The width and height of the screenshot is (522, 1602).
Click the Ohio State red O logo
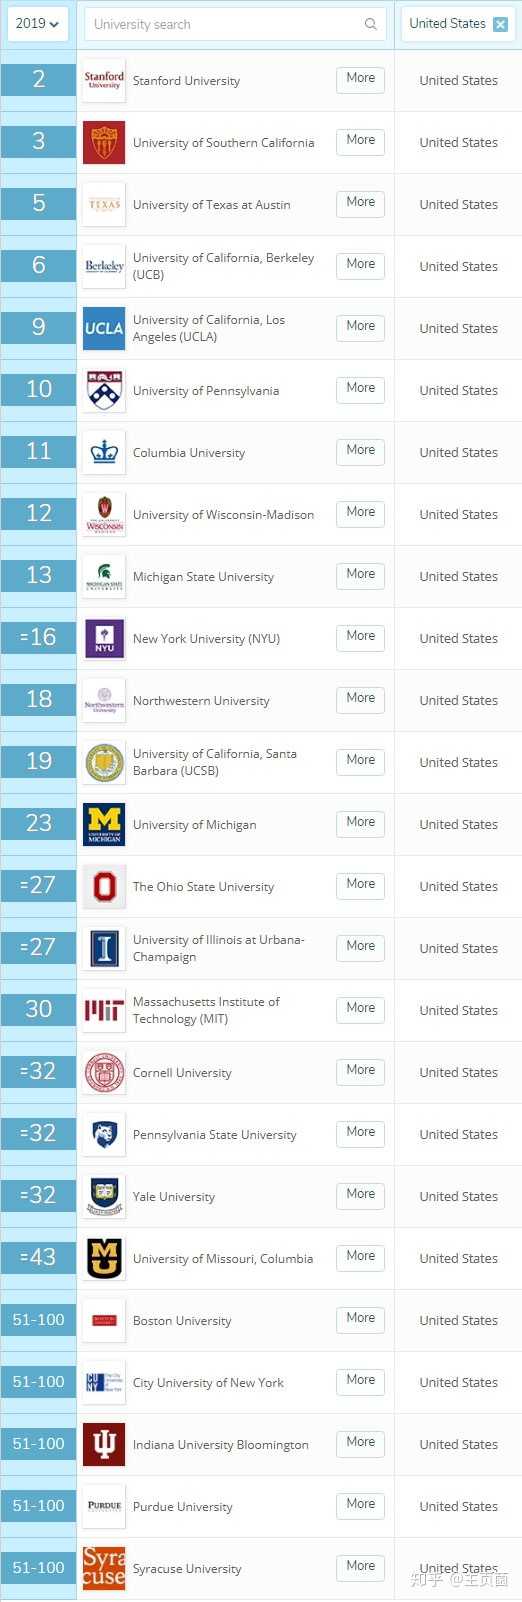104,887
